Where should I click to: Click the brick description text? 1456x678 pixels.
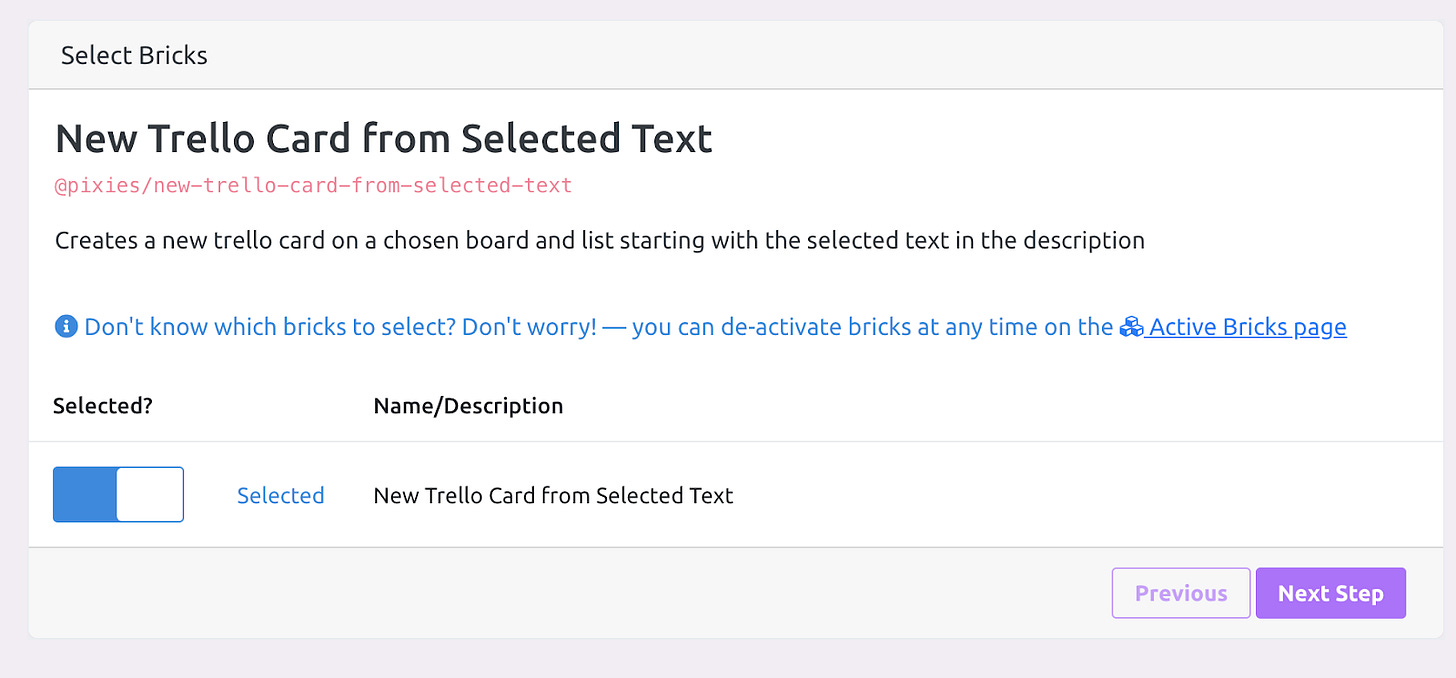coord(600,240)
